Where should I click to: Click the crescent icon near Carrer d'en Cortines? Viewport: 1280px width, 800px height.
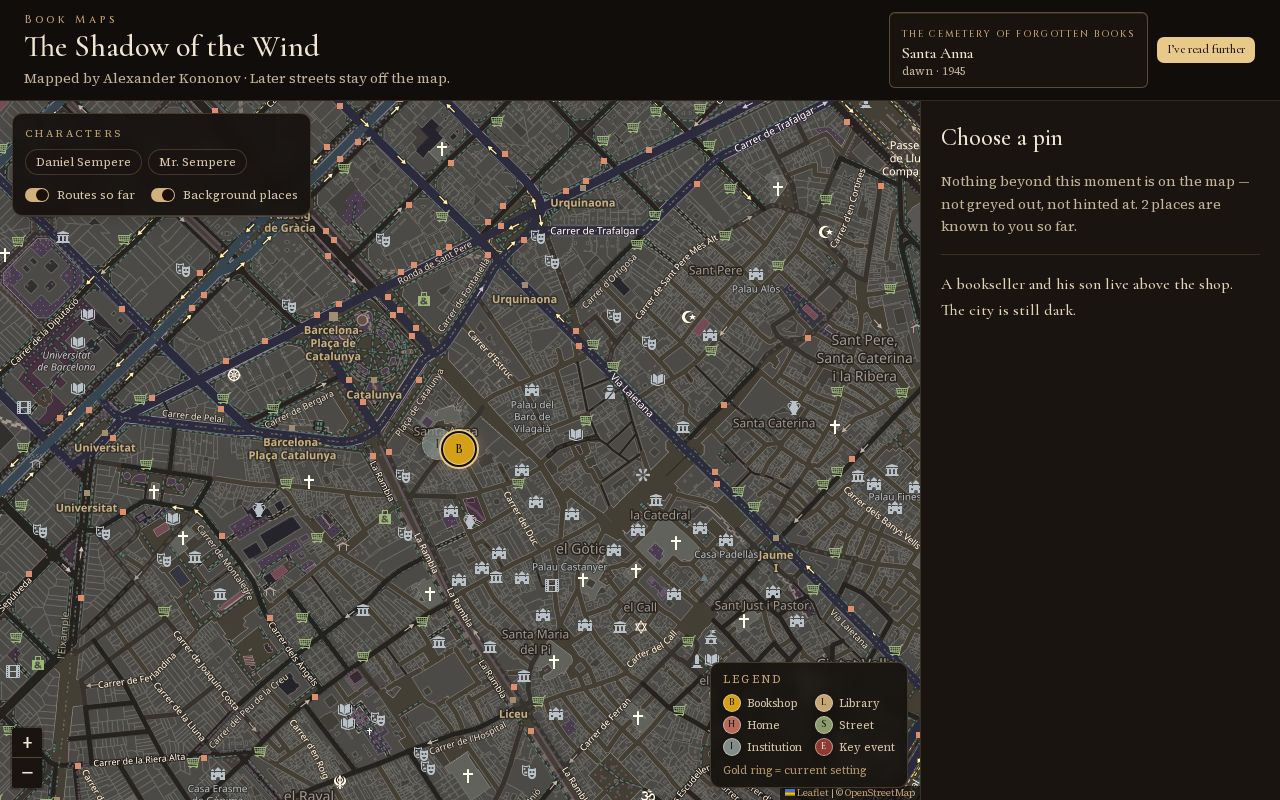pyautogui.click(x=825, y=232)
